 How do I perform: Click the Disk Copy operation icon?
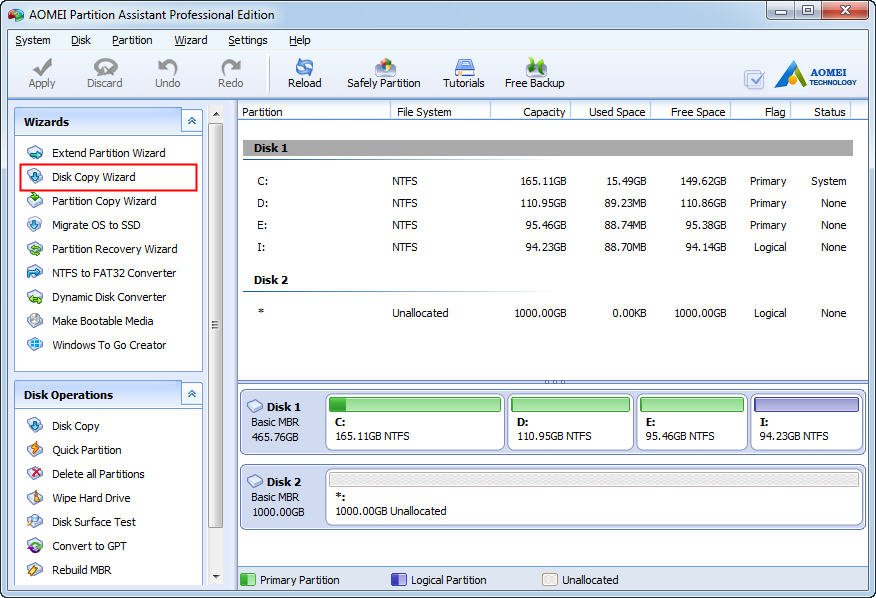click(35, 426)
